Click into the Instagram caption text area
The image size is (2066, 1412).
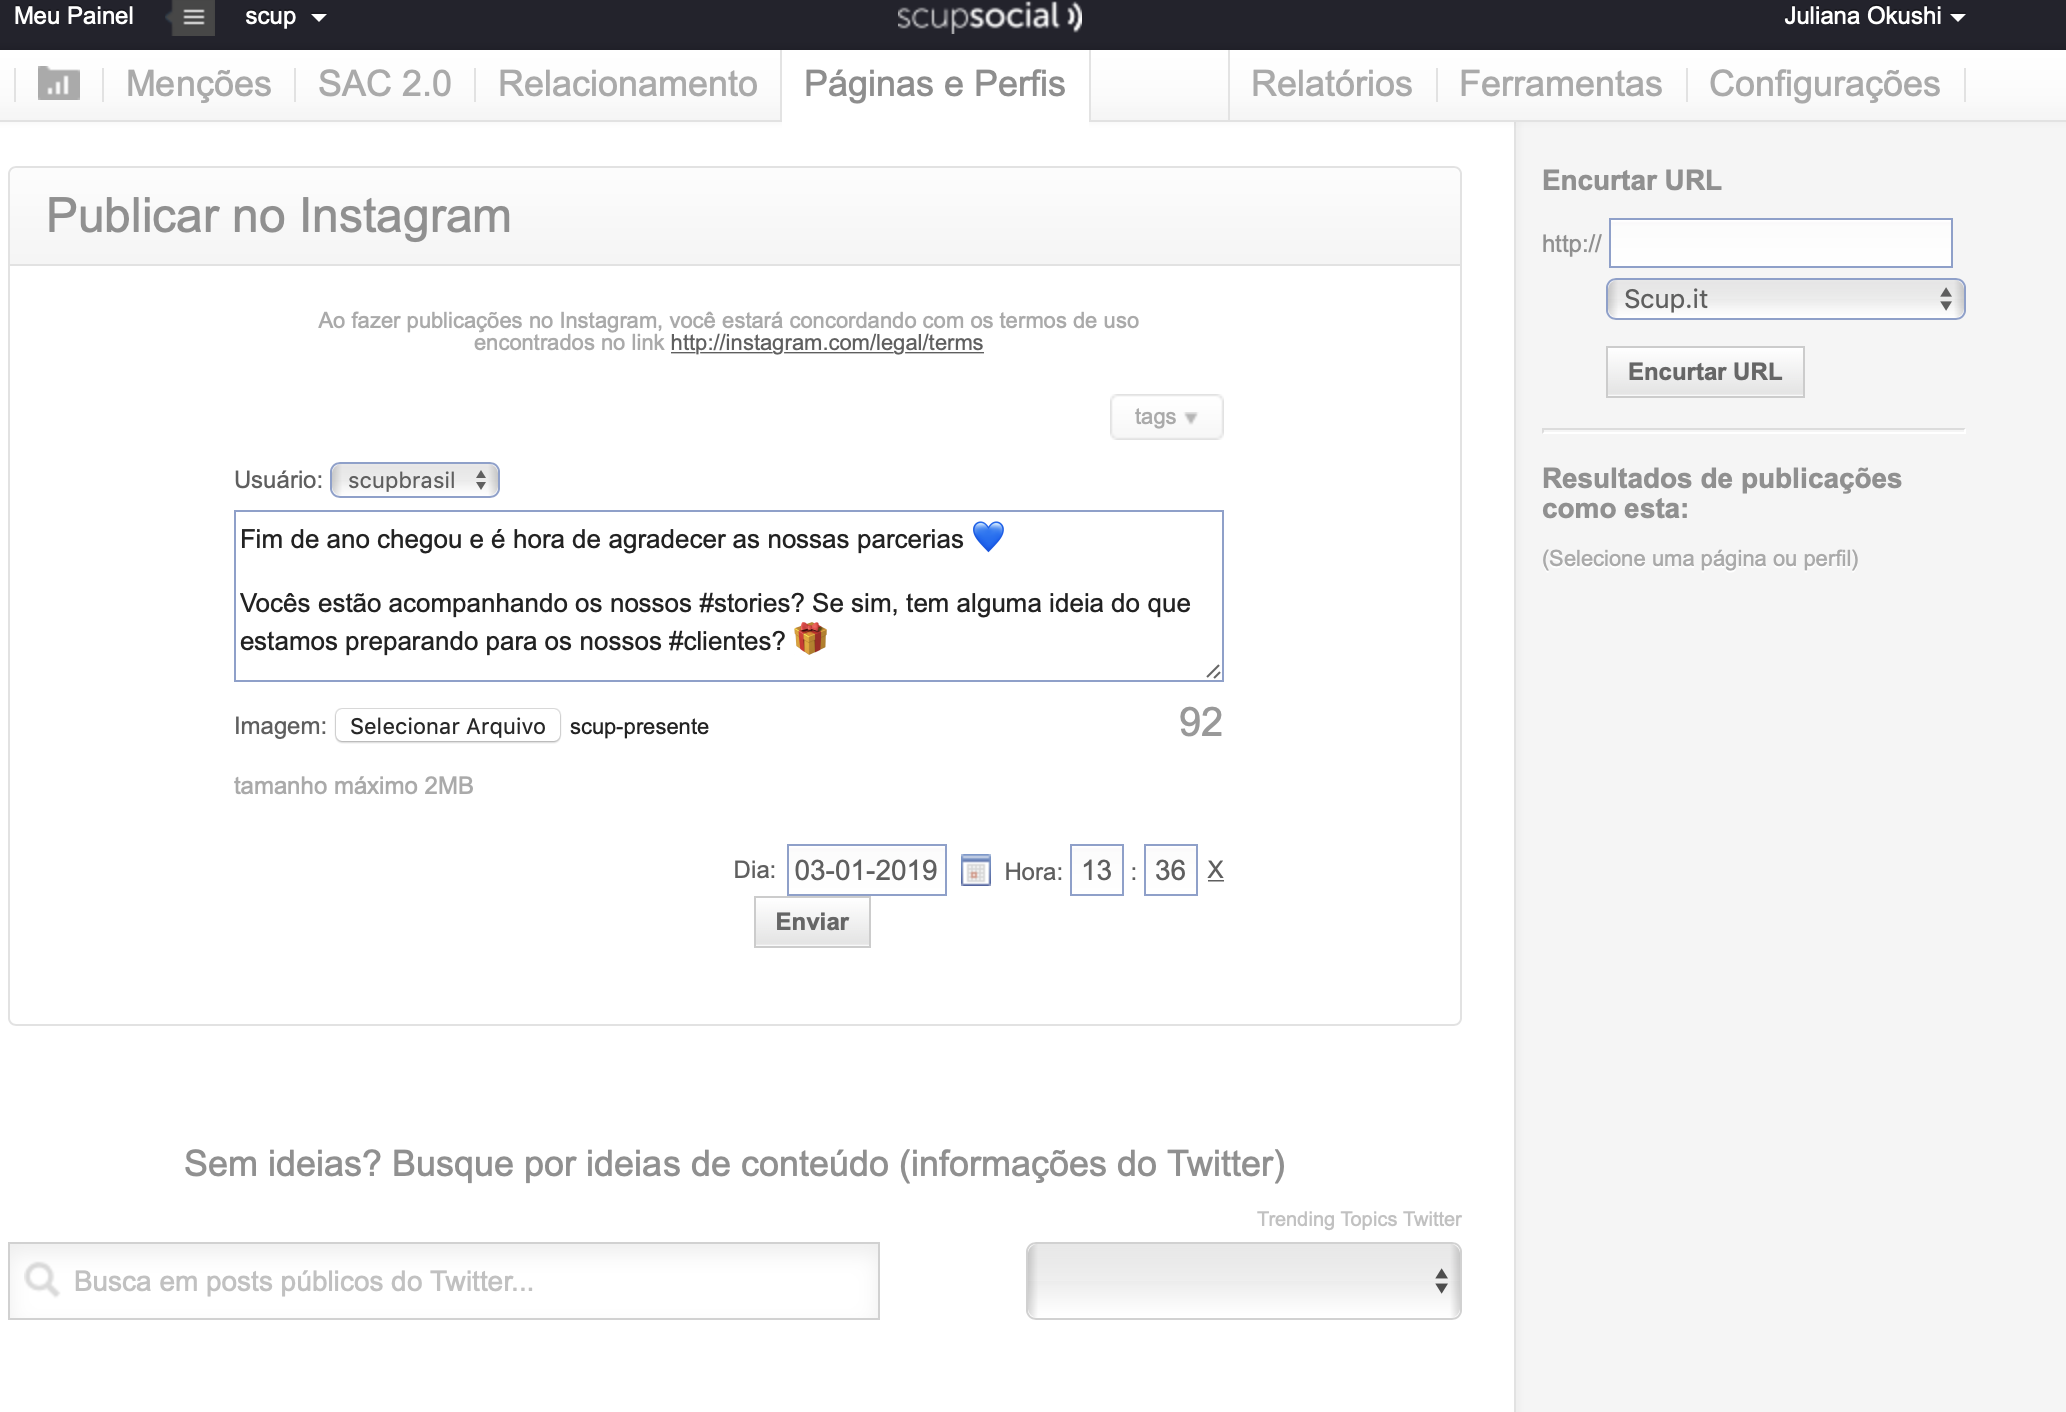[728, 596]
